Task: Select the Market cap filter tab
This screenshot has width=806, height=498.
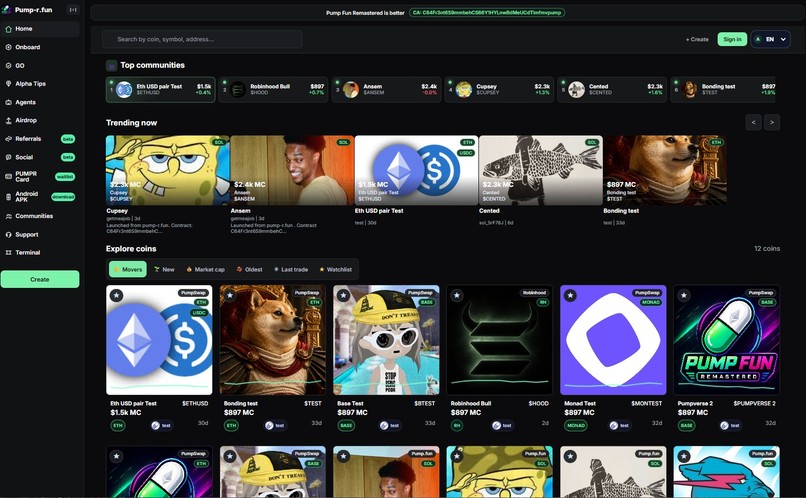Action: (x=206, y=269)
